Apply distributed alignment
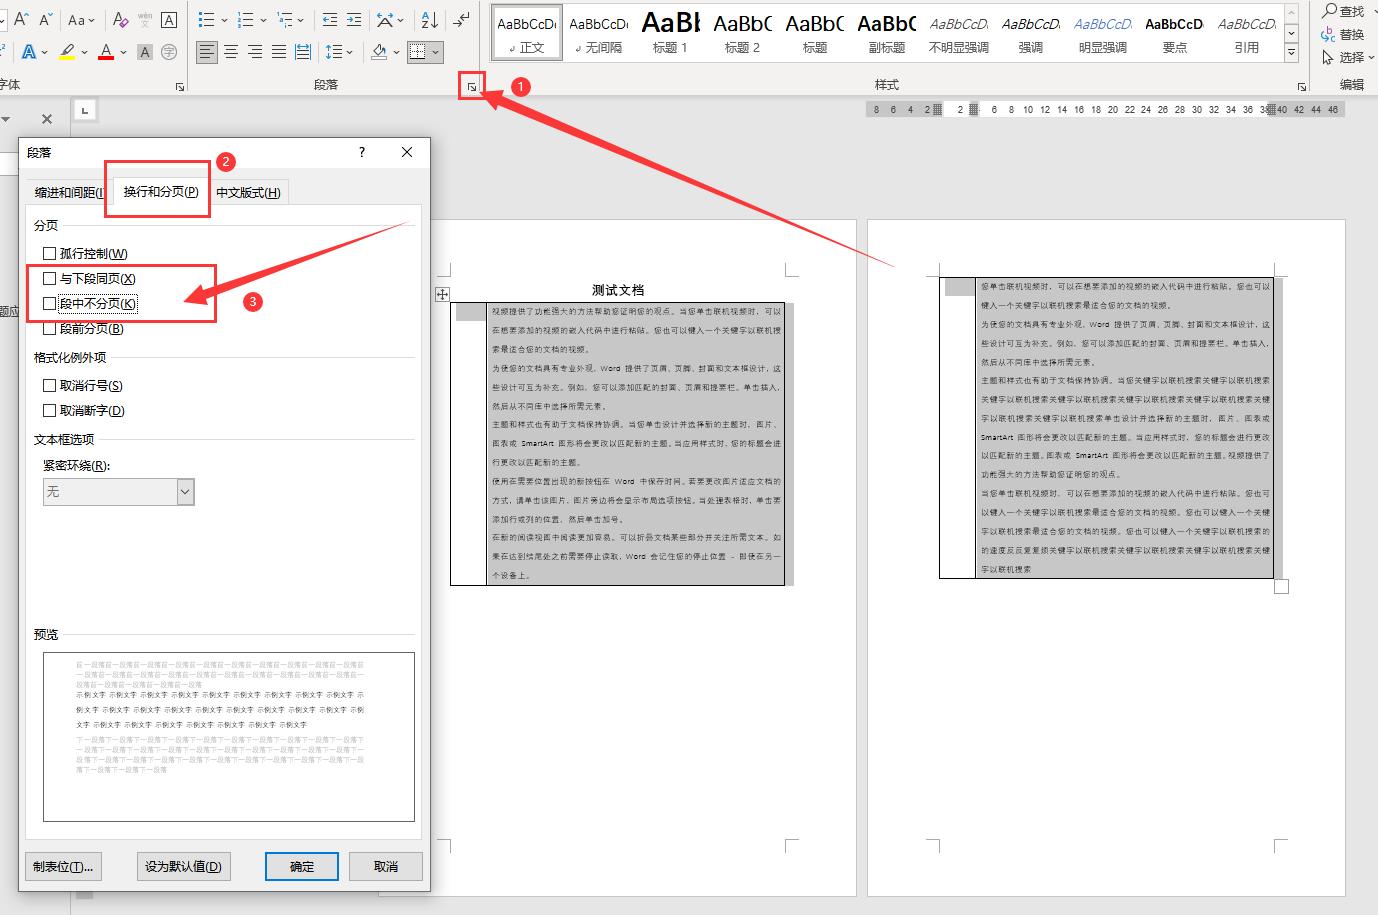The height and width of the screenshot is (915, 1378). tap(303, 52)
